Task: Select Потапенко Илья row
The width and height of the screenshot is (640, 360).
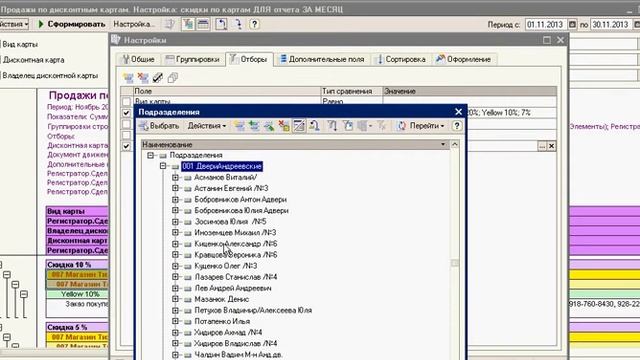Action: point(222,321)
